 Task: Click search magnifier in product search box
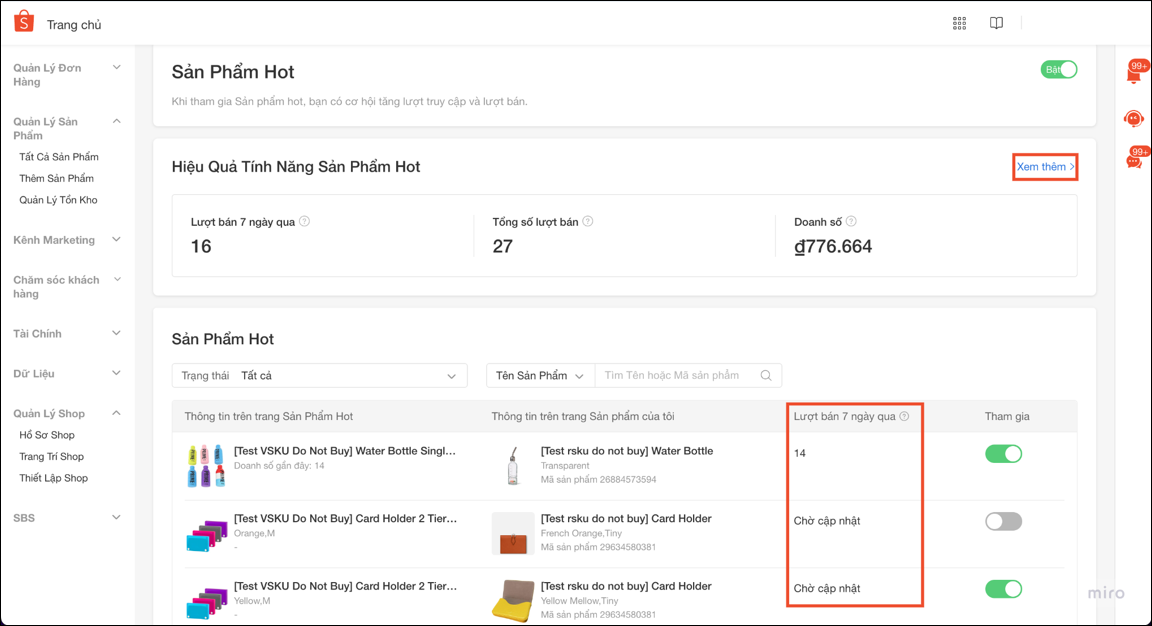coord(766,376)
